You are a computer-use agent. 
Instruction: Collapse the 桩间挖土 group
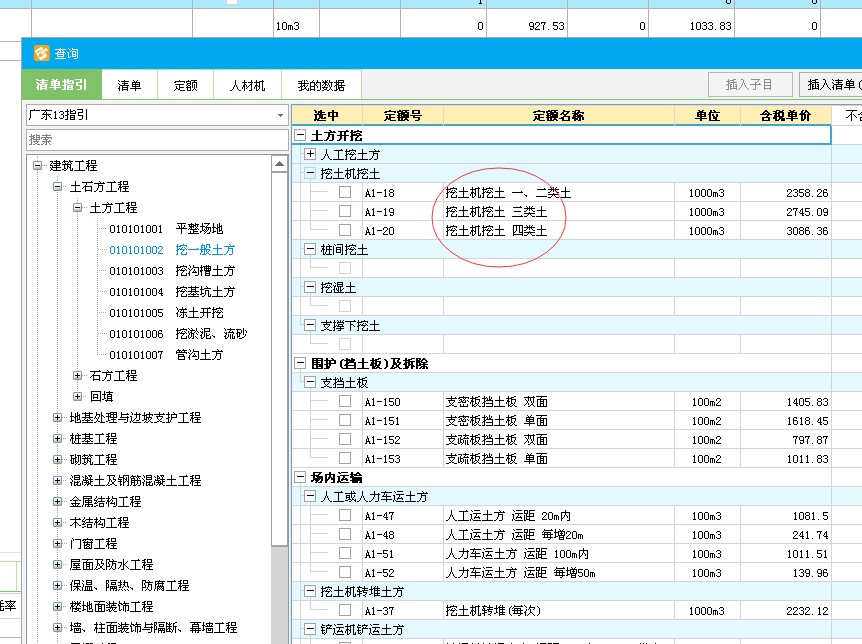(x=310, y=249)
